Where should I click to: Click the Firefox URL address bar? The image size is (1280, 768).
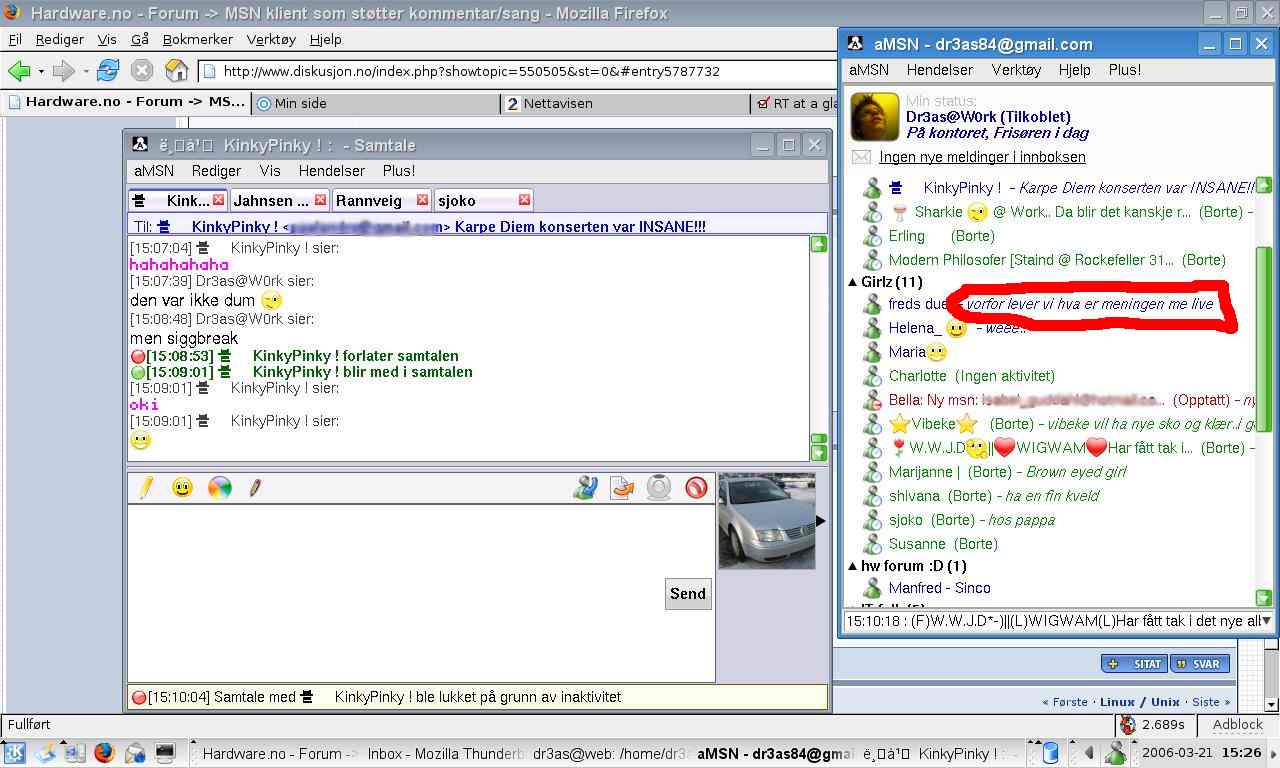515,71
